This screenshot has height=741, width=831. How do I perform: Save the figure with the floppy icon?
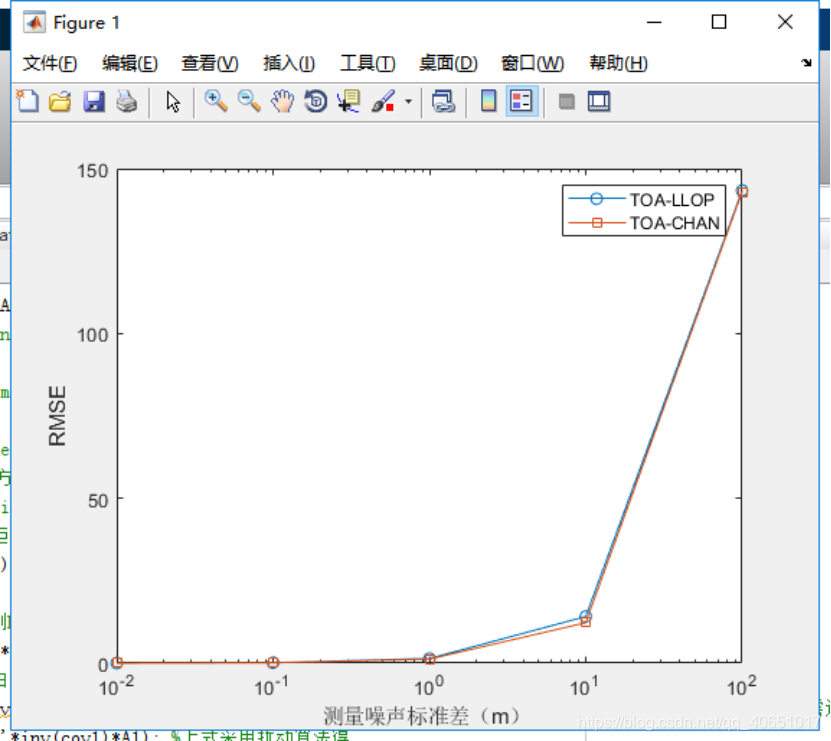pyautogui.click(x=94, y=101)
